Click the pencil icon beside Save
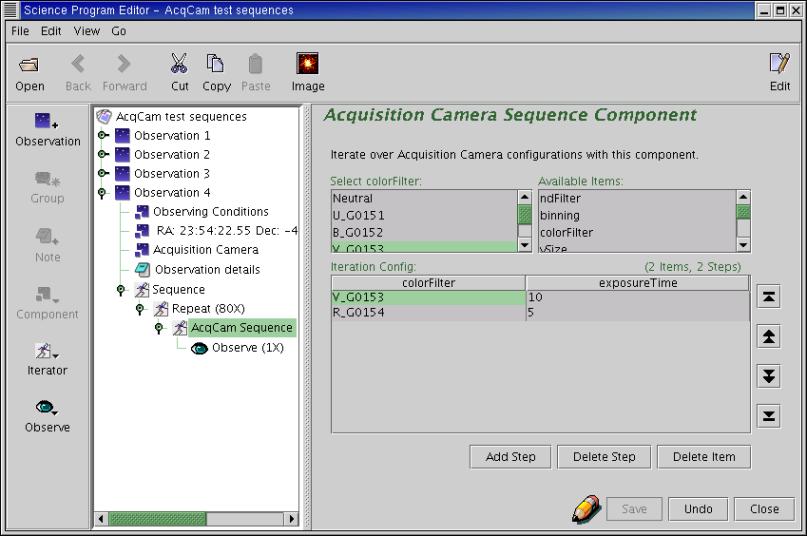Viewport: 807px width, 536px height. (586, 508)
